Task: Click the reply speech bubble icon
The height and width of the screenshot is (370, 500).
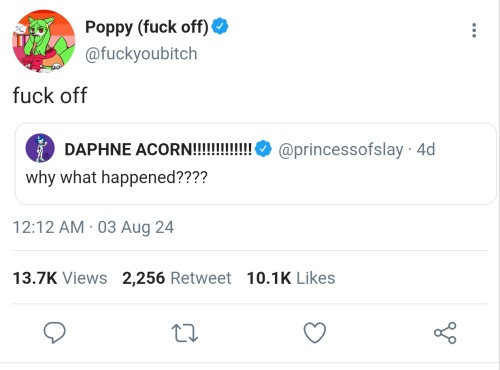Action: 55,333
